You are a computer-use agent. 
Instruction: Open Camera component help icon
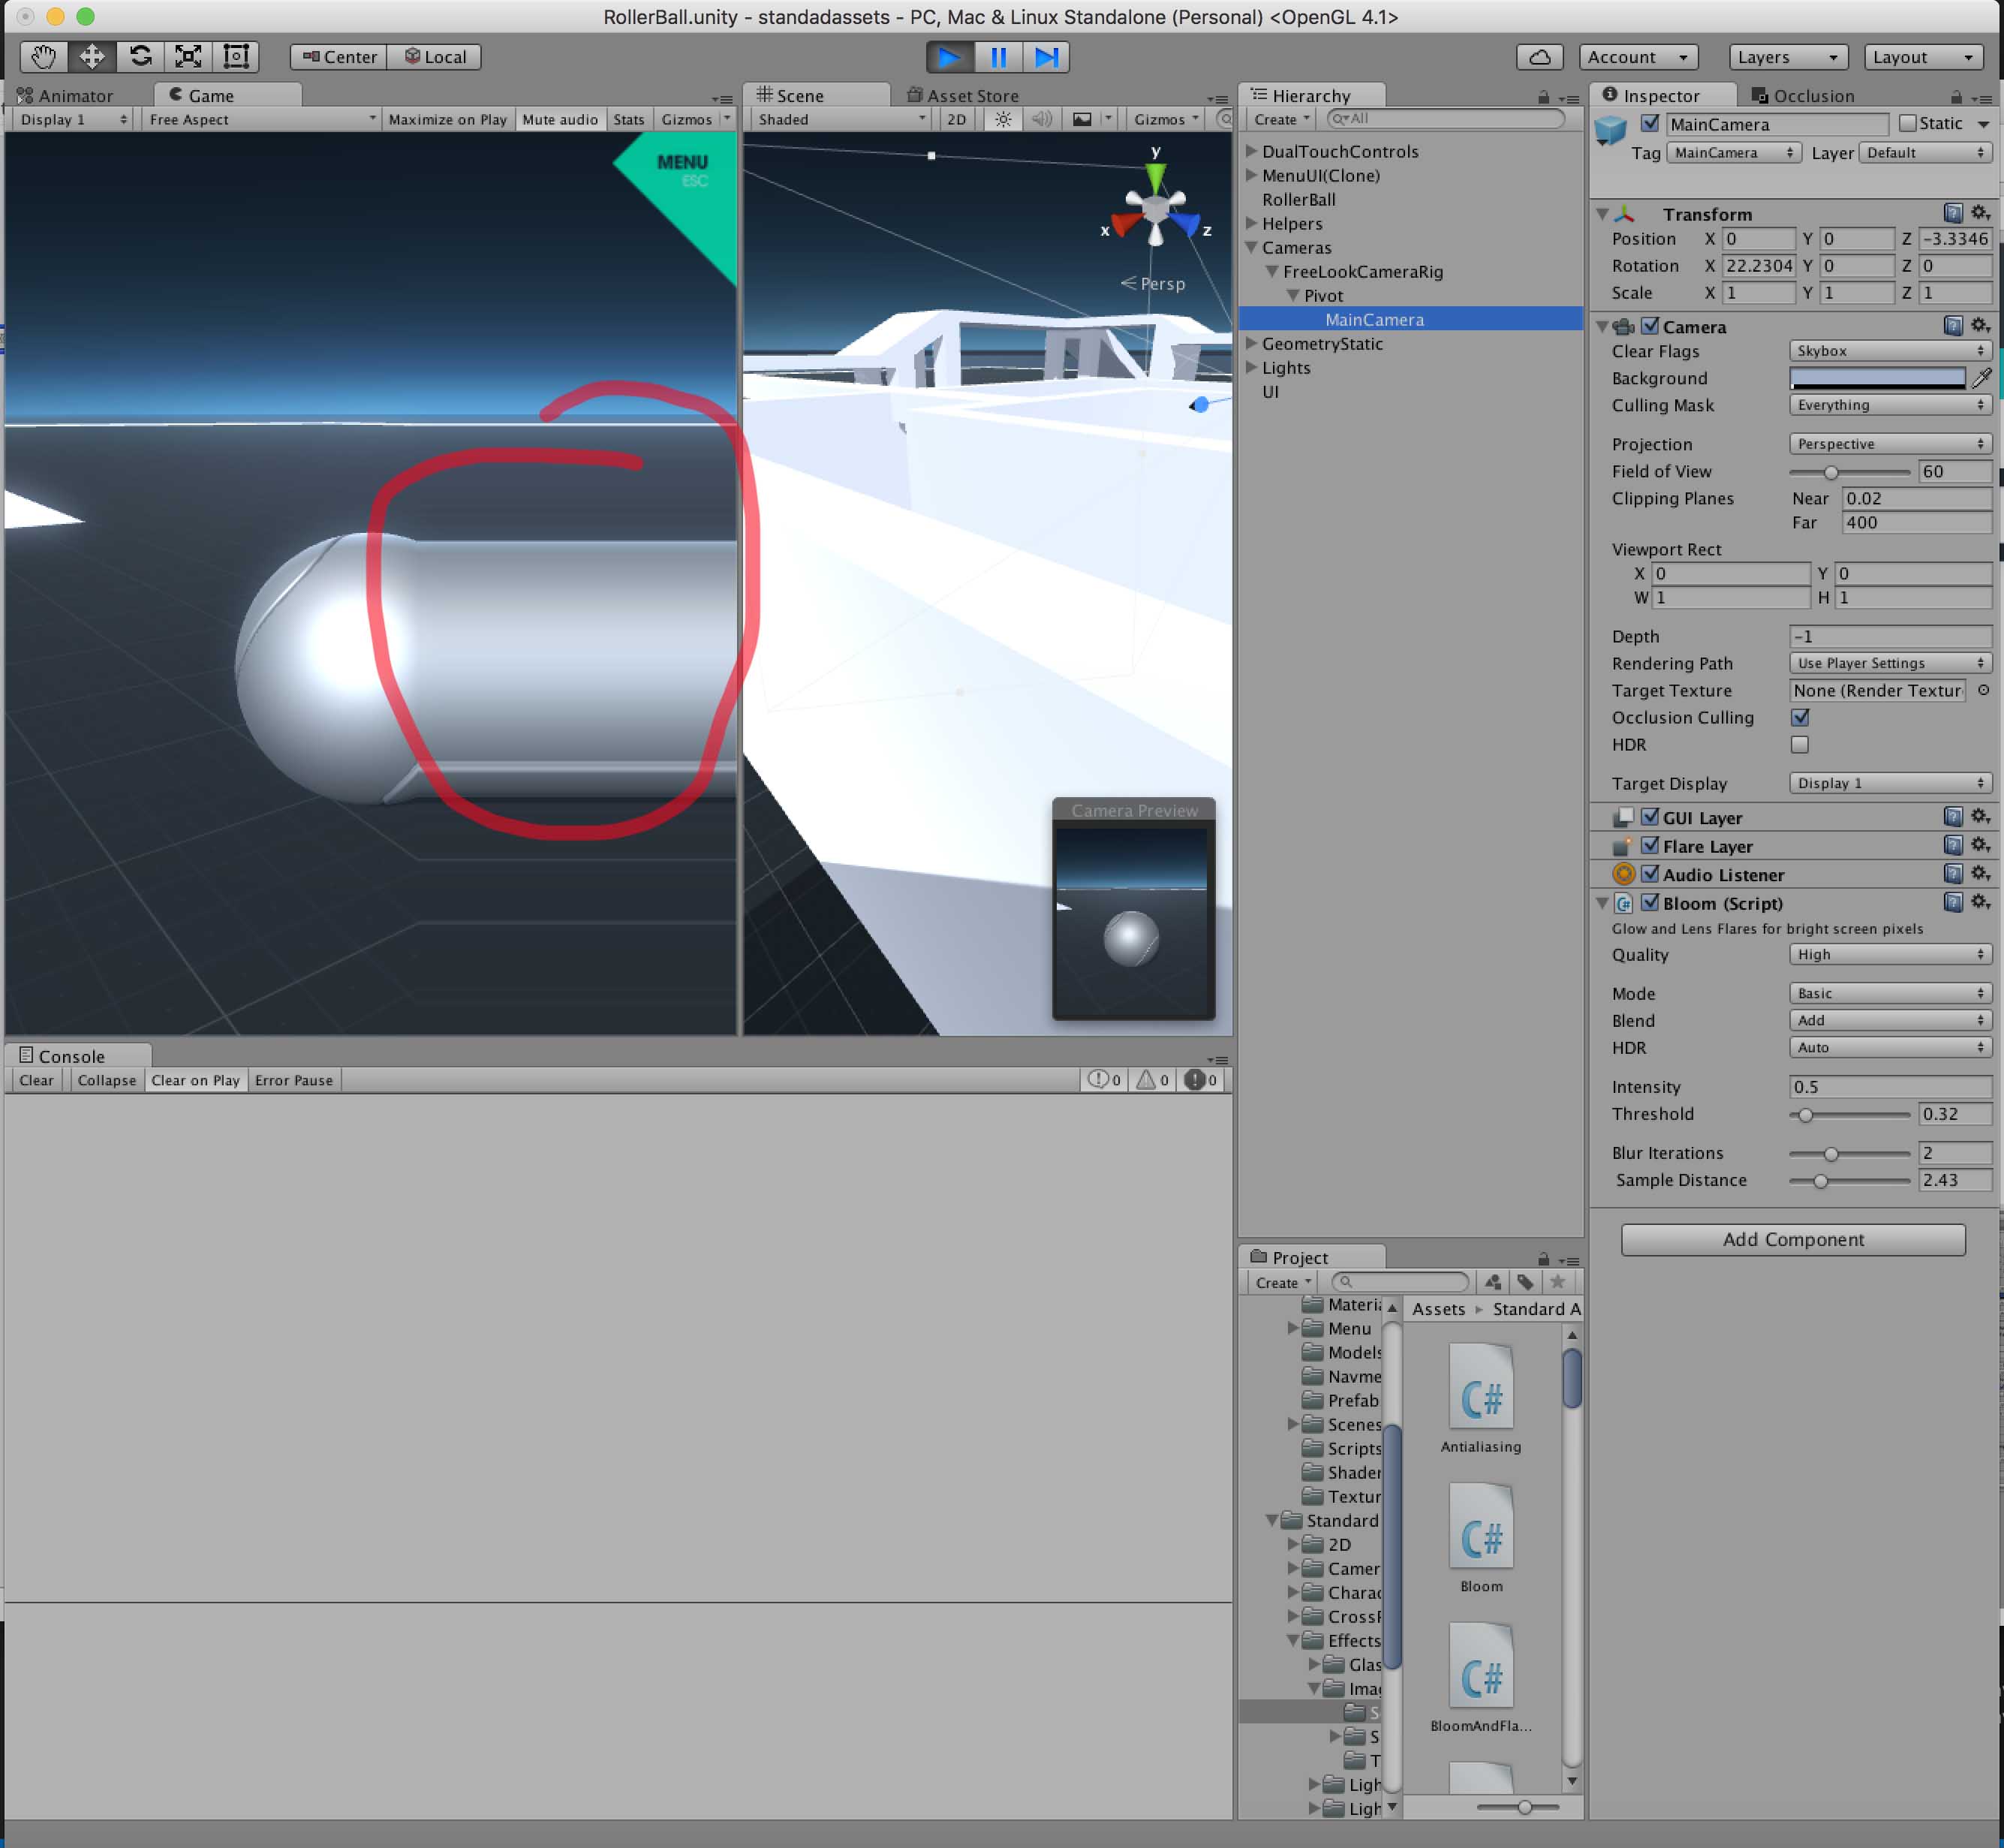tap(1953, 325)
